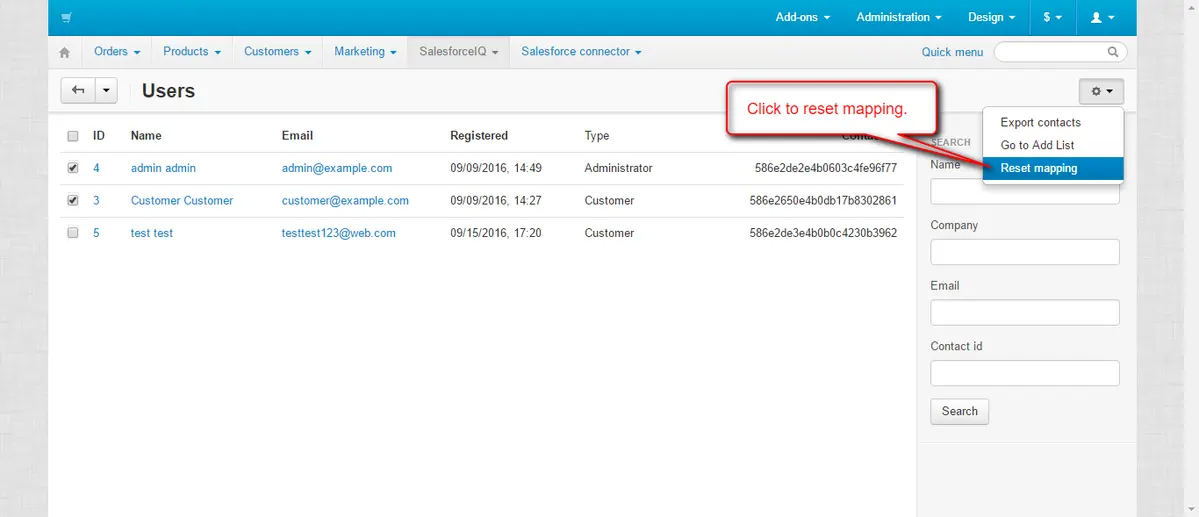Click the admin@example.com email link
The image size is (1199, 517).
(336, 168)
